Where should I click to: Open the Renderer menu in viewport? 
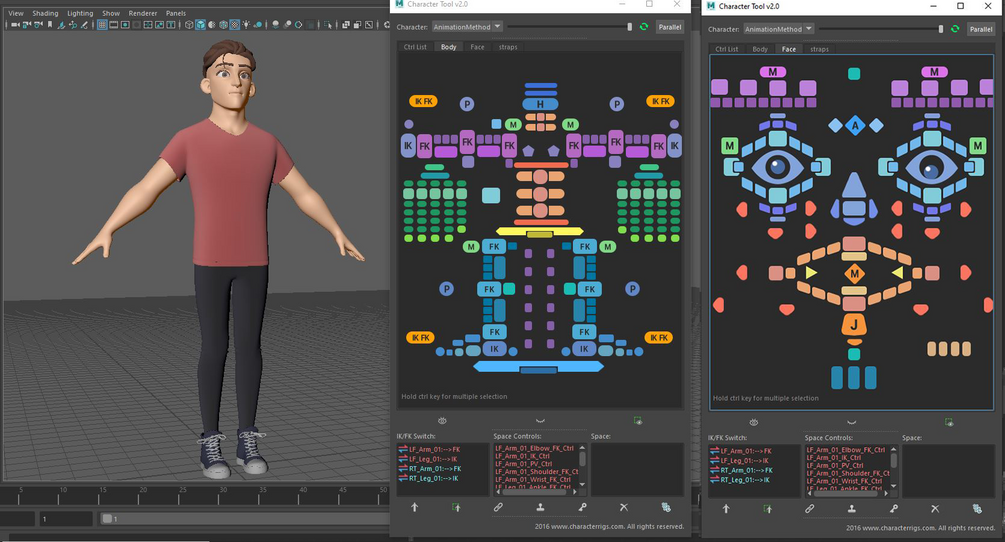143,13
